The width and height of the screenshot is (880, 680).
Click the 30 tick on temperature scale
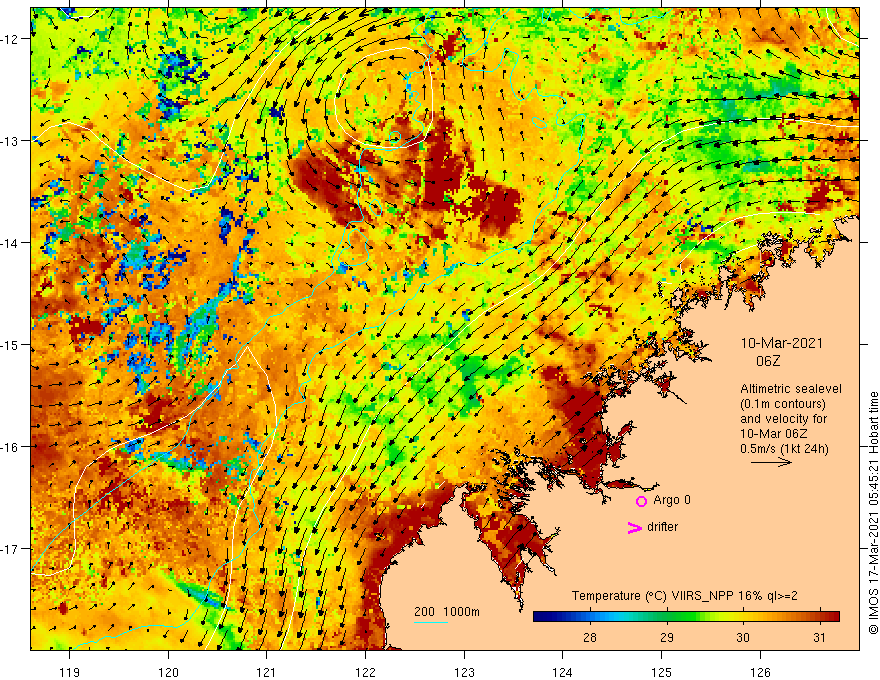pyautogui.click(x=742, y=637)
